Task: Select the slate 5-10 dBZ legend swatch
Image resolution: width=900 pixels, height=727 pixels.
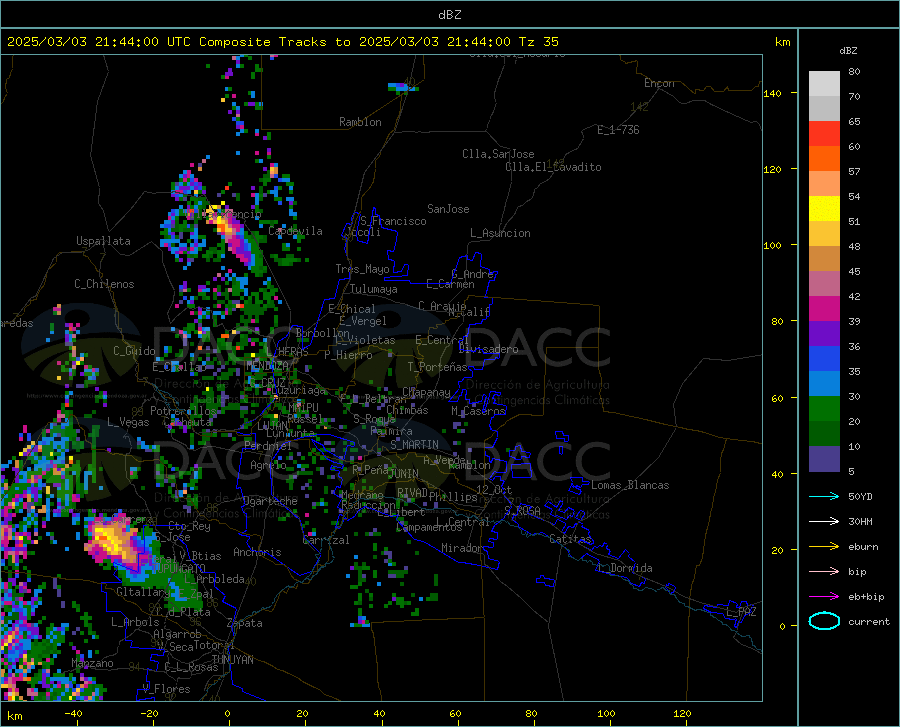Action: tap(824, 459)
